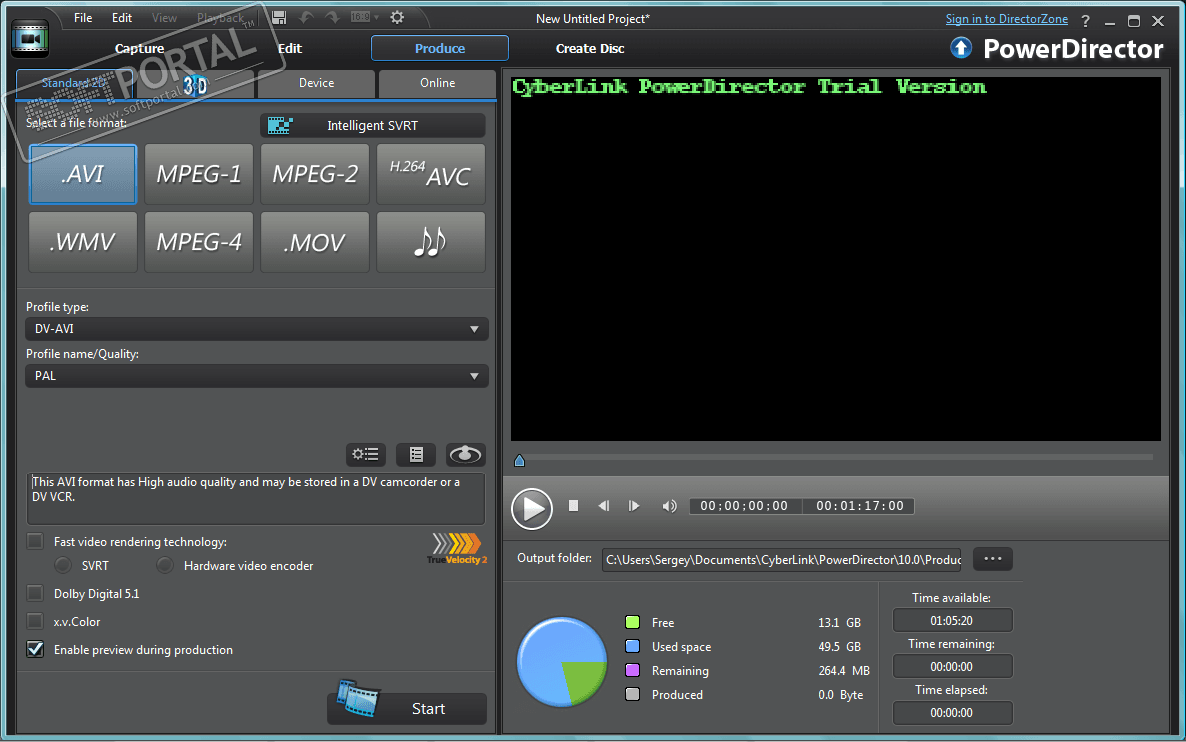Switch to the Create Disc module

590,48
